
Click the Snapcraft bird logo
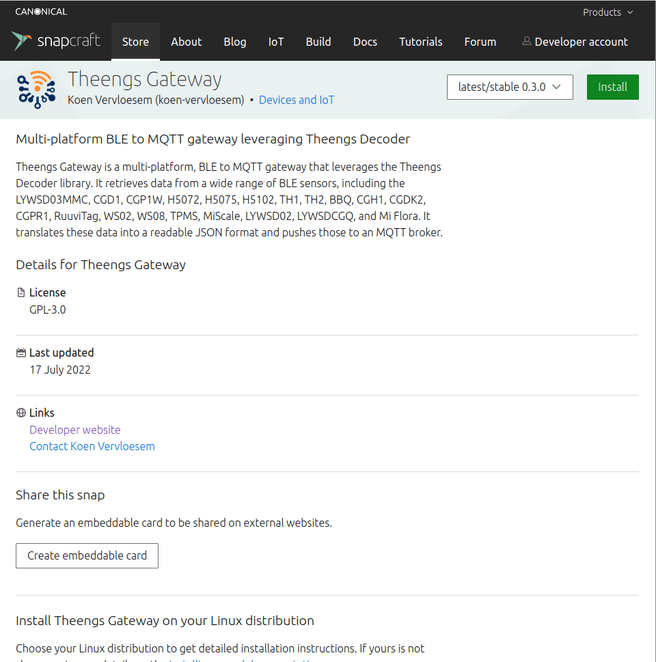click(21, 41)
